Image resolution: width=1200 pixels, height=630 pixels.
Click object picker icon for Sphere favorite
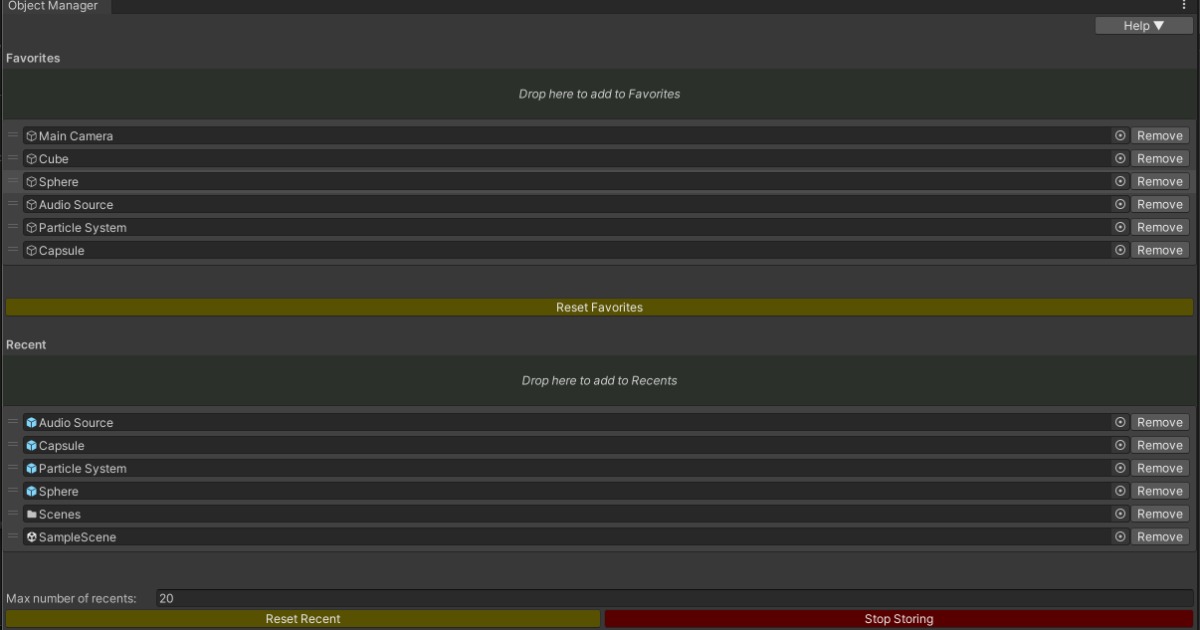click(x=1120, y=182)
